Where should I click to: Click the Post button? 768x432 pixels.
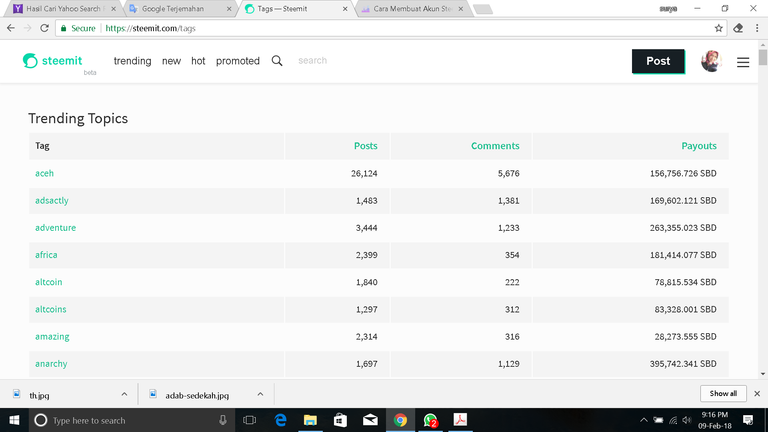pyautogui.click(x=658, y=61)
